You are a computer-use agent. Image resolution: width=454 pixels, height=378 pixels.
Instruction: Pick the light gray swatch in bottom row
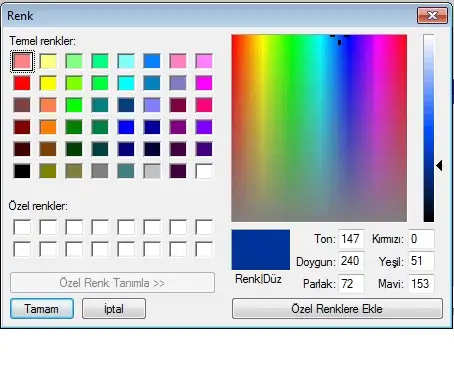click(152, 171)
